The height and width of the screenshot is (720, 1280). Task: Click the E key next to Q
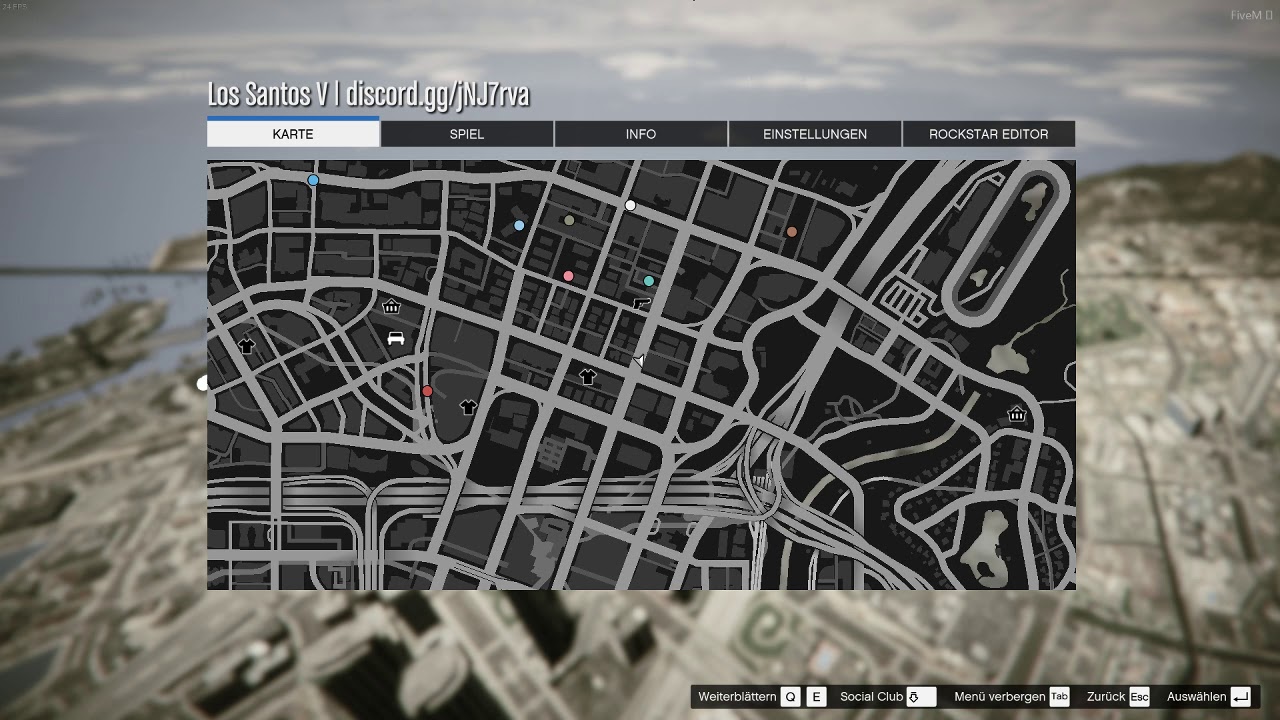(816, 697)
